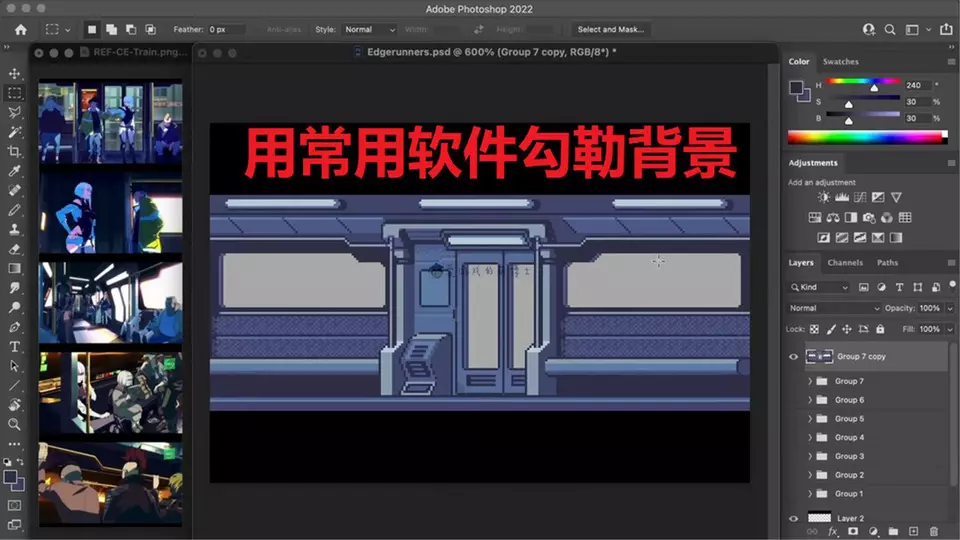Go to Photoshop Home screen
960x540 pixels.
pos(21,29)
